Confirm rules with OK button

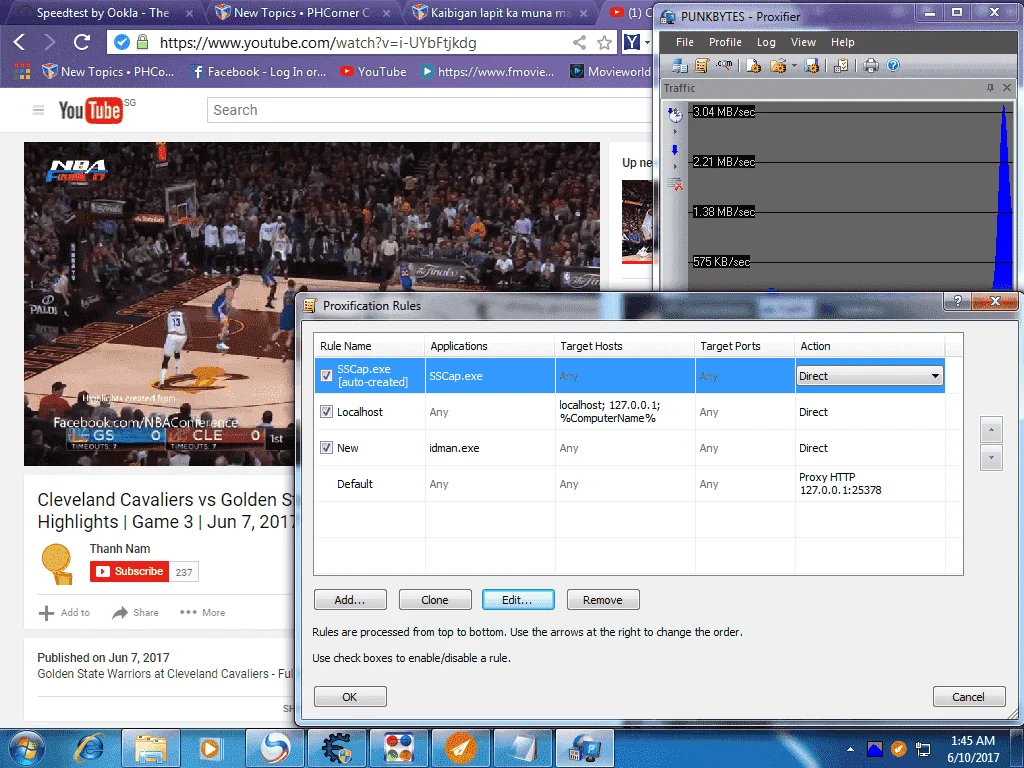pos(350,697)
